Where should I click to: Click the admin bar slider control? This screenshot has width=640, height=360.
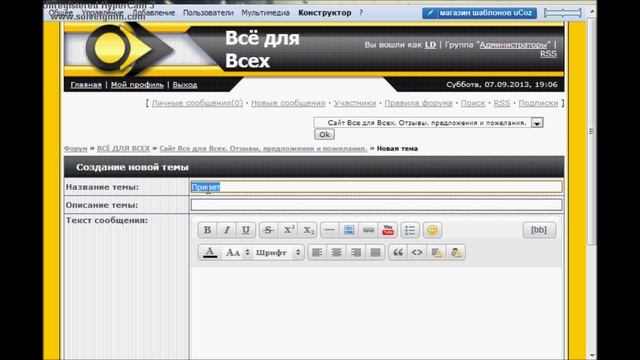click(562, 13)
